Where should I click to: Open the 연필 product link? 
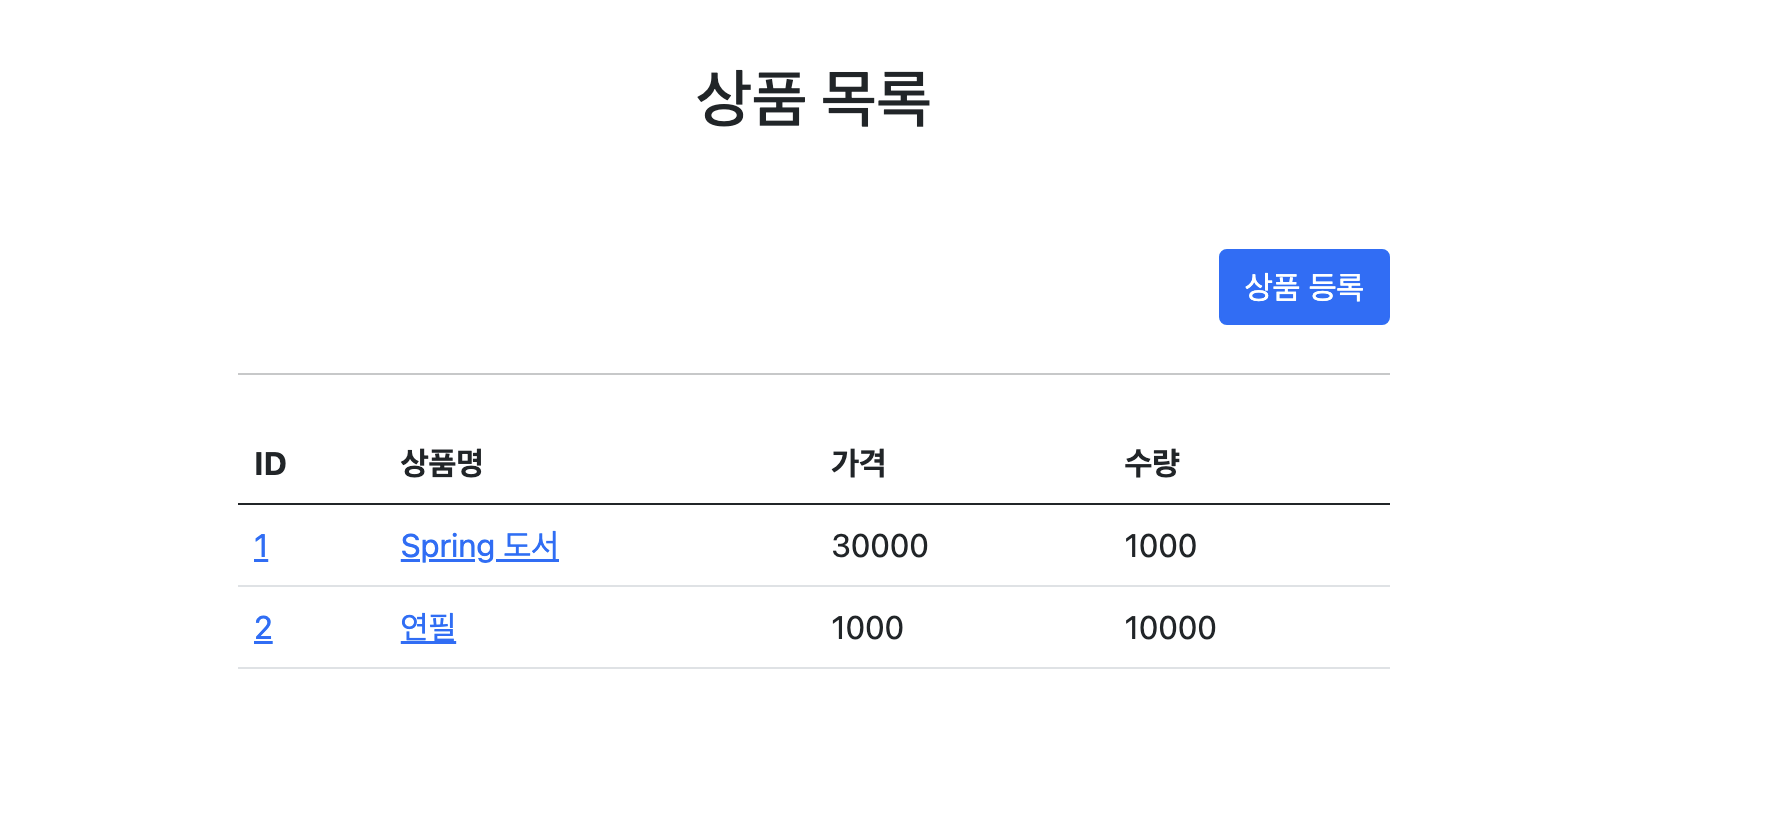click(428, 628)
